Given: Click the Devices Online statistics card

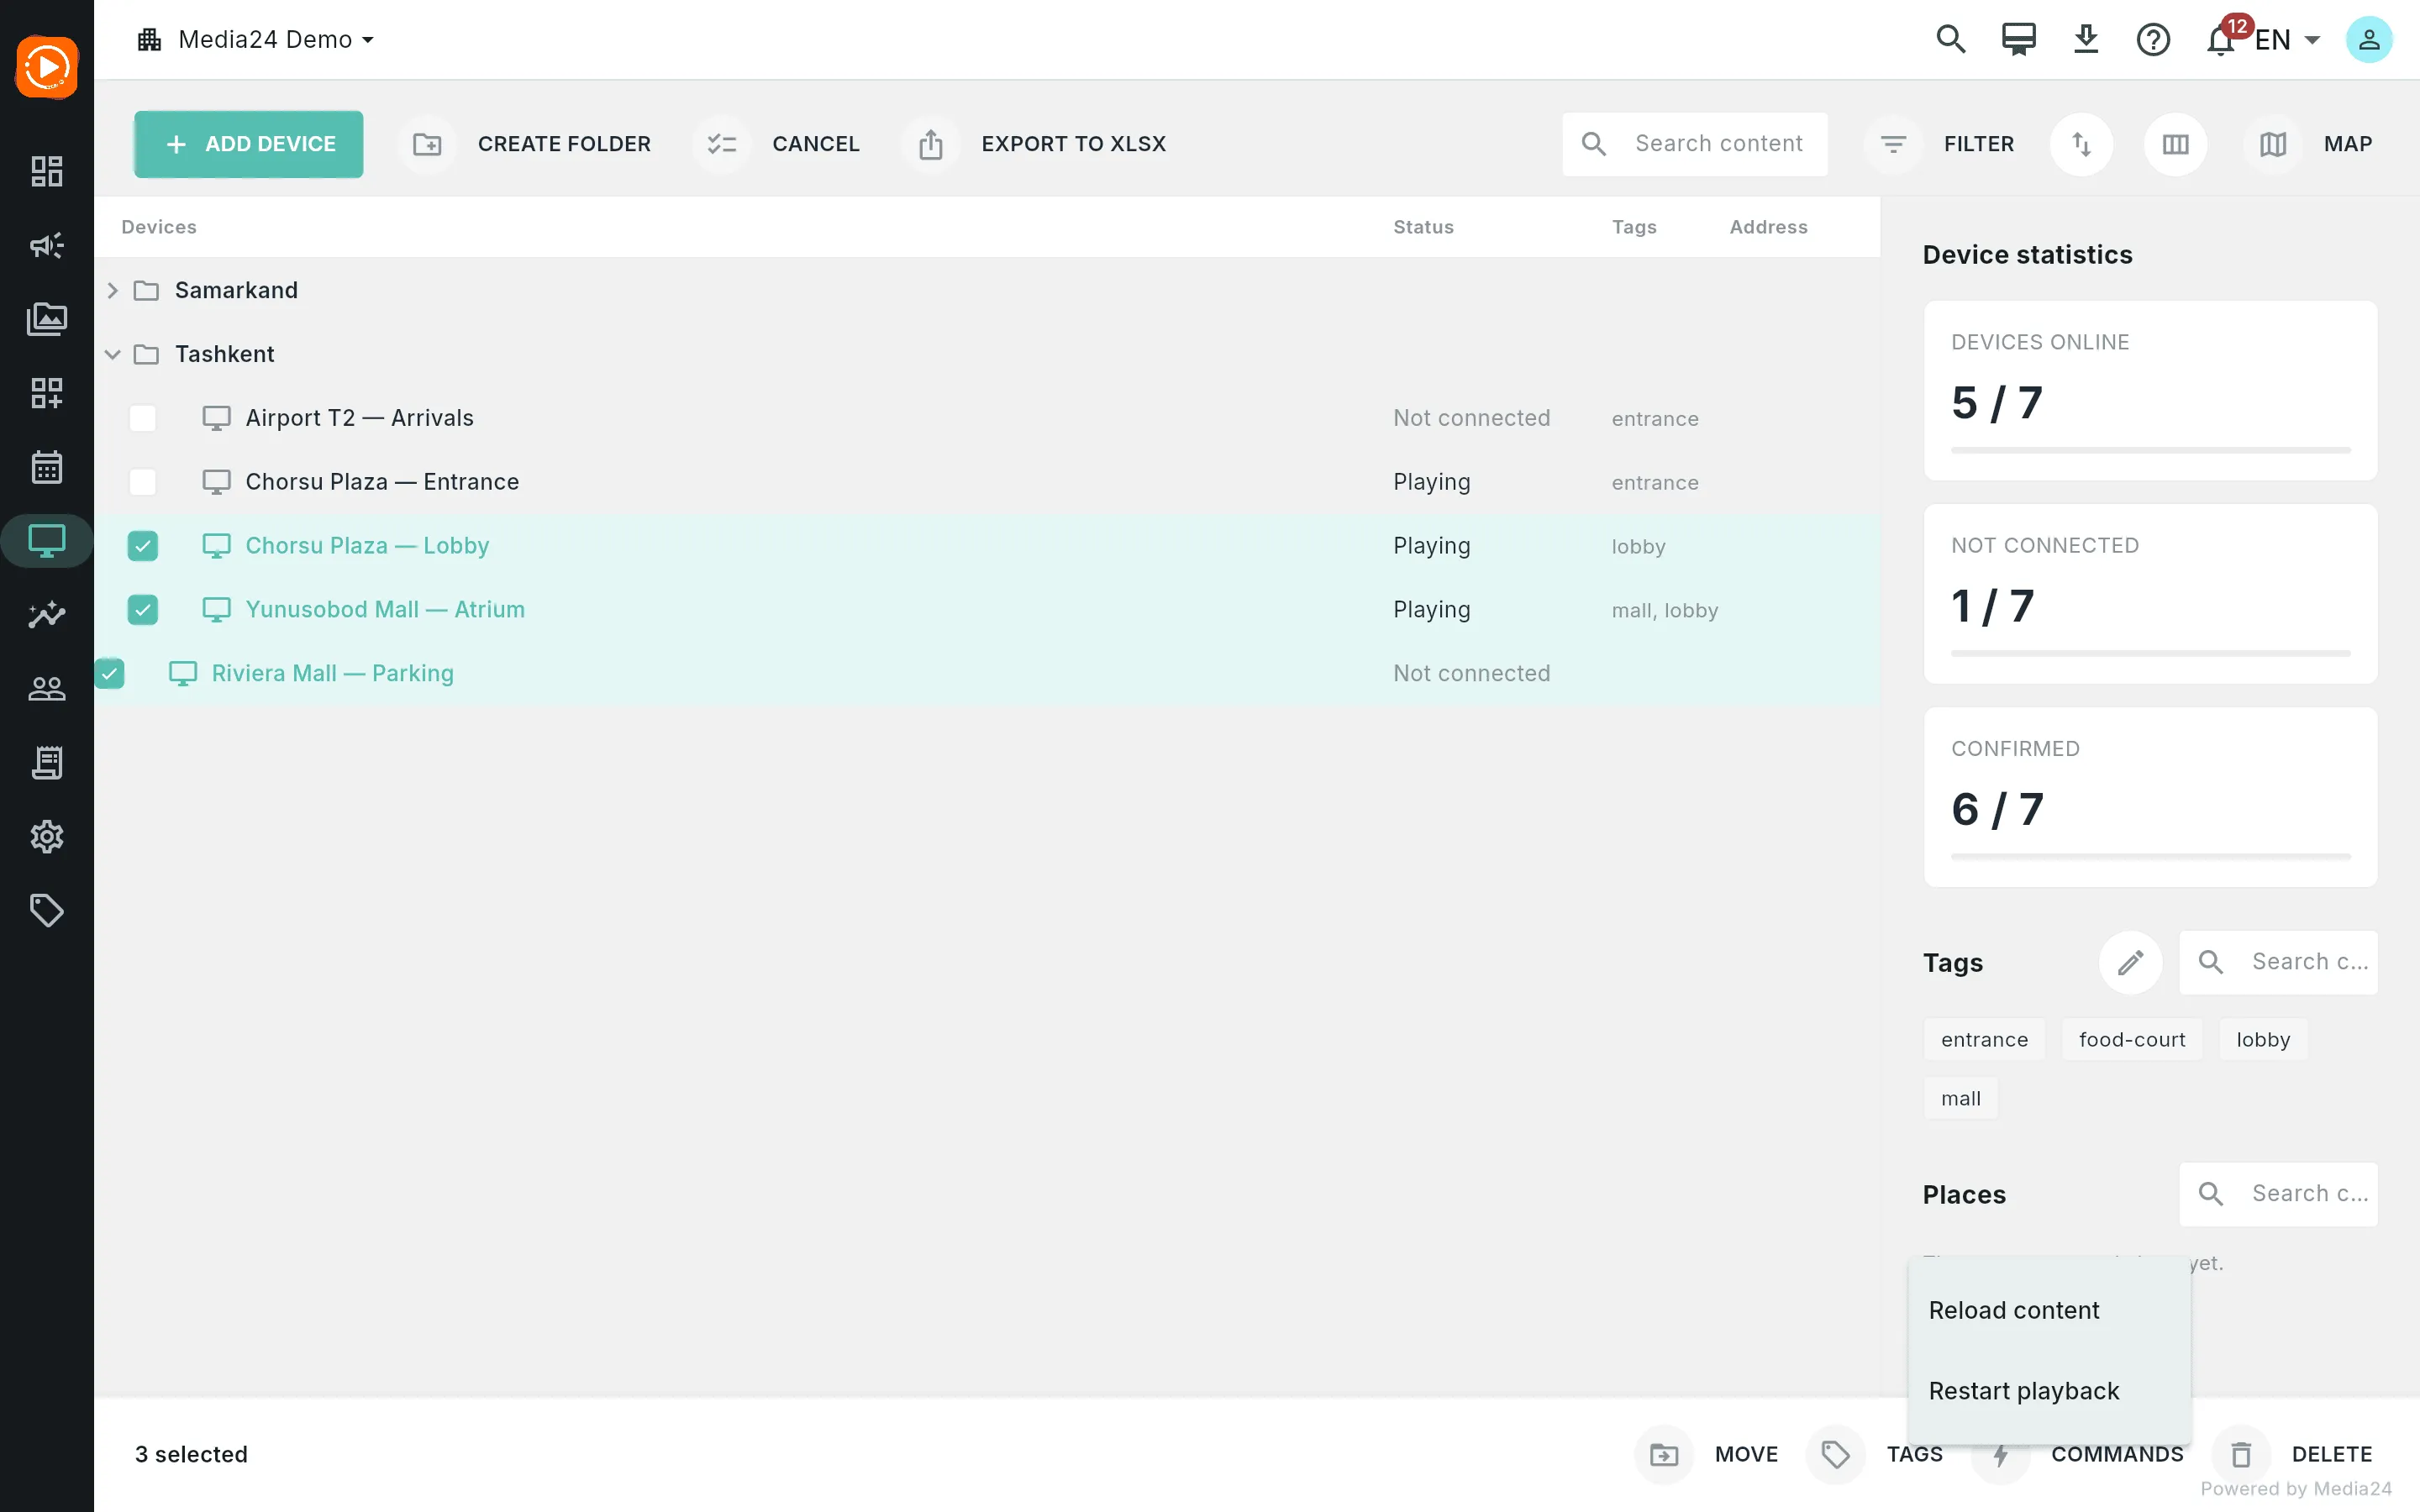Looking at the screenshot, I should click(x=2150, y=391).
